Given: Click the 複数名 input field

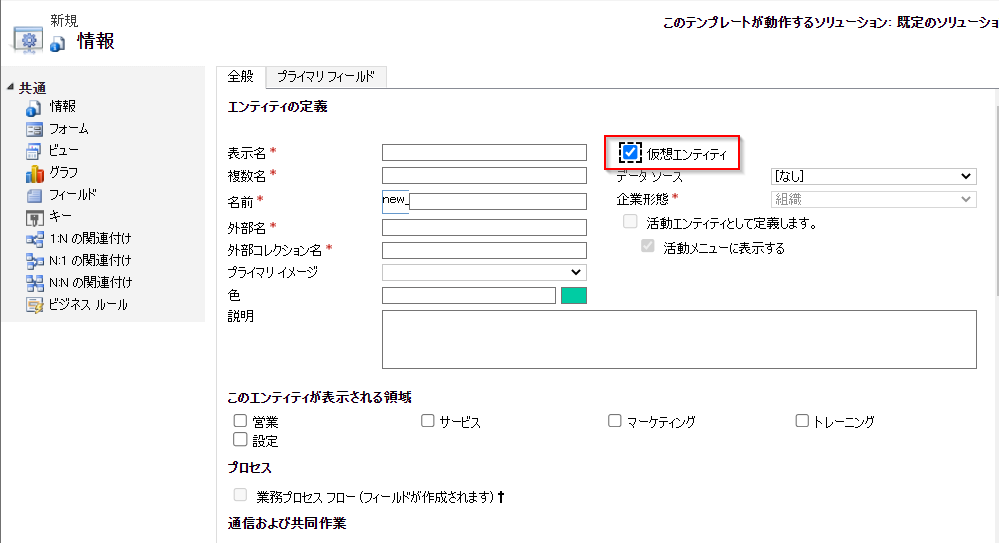Looking at the screenshot, I should 484,175.
